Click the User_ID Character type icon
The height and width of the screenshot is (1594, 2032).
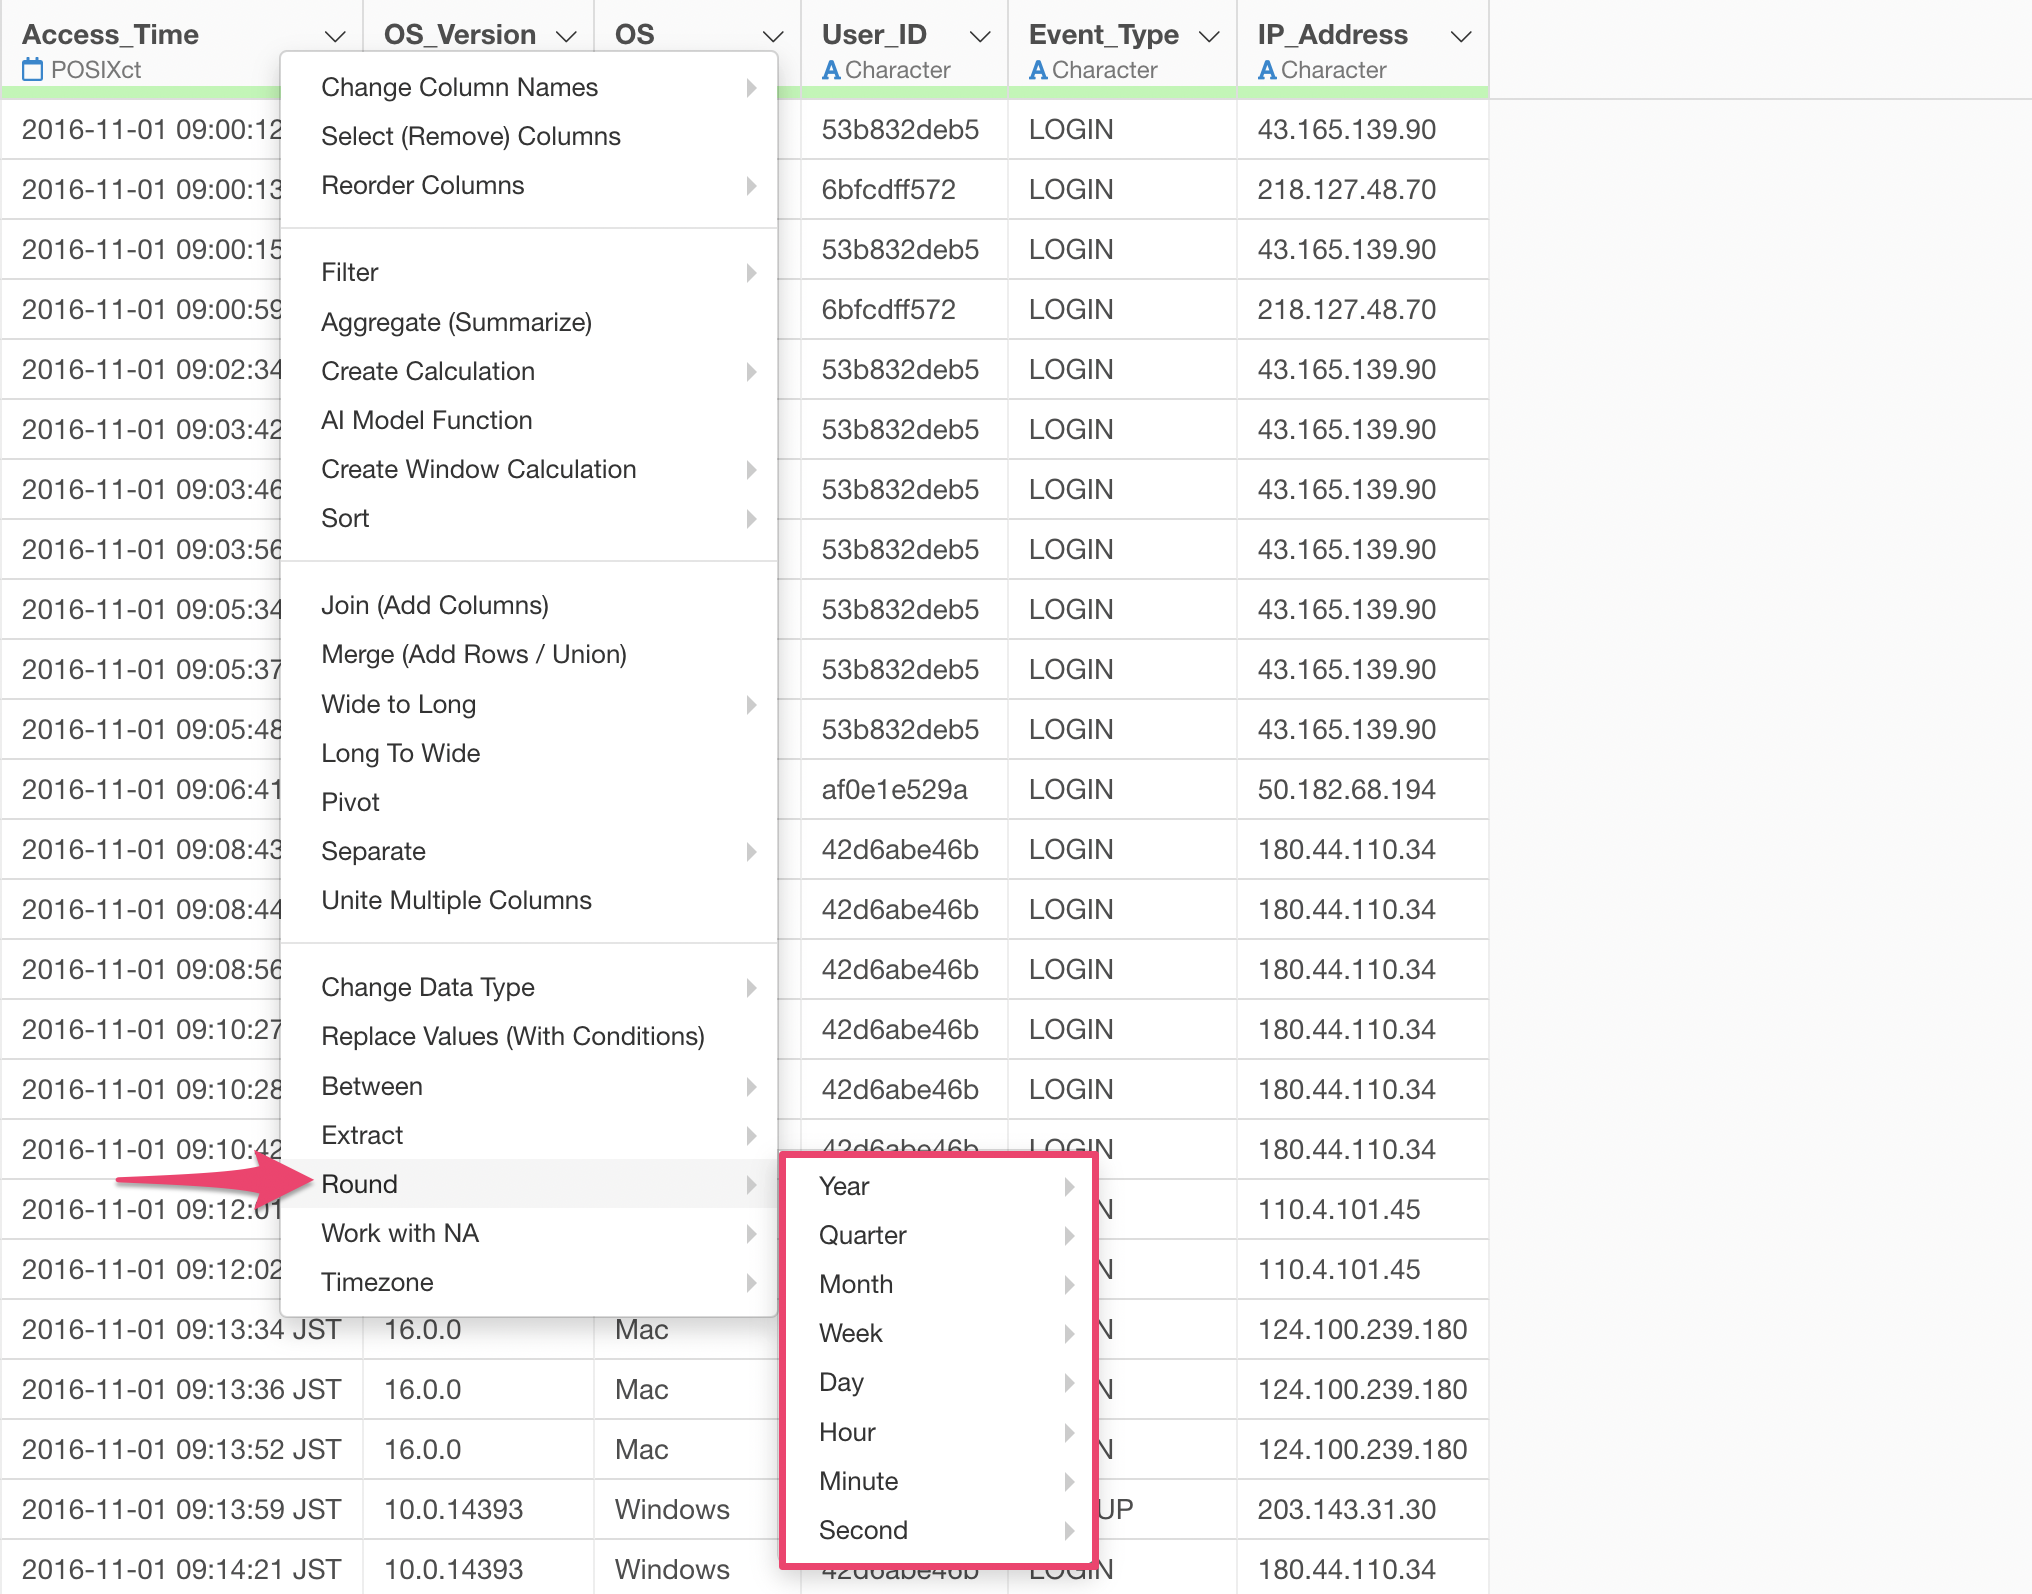point(830,70)
